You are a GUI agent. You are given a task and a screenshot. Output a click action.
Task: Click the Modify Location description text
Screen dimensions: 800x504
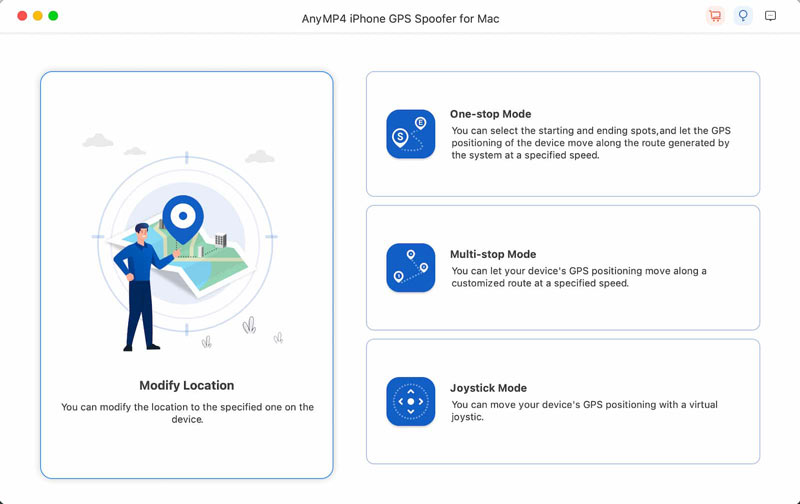(187, 413)
